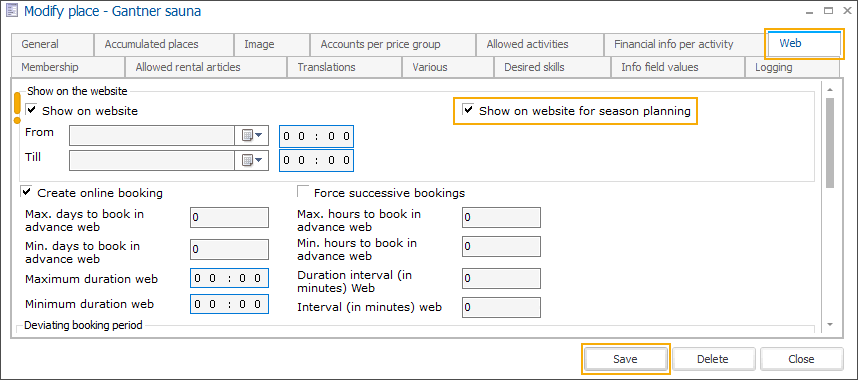Click the Save button
Image resolution: width=858 pixels, height=380 pixels.
click(625, 359)
